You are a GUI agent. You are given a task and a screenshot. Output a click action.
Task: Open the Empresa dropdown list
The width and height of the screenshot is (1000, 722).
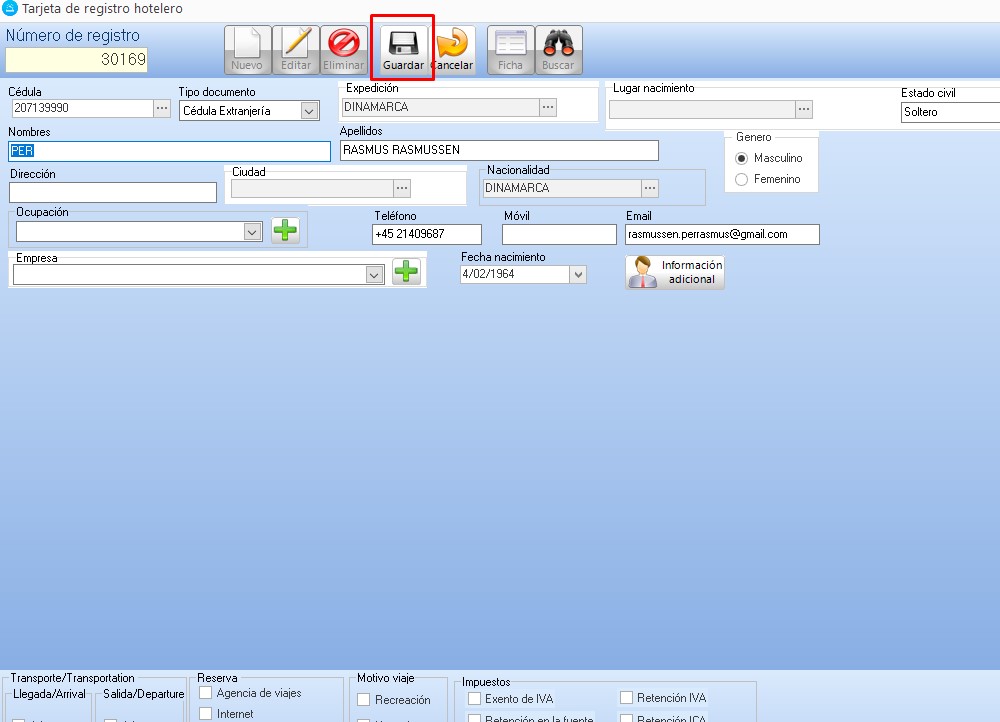pyautogui.click(x=375, y=274)
